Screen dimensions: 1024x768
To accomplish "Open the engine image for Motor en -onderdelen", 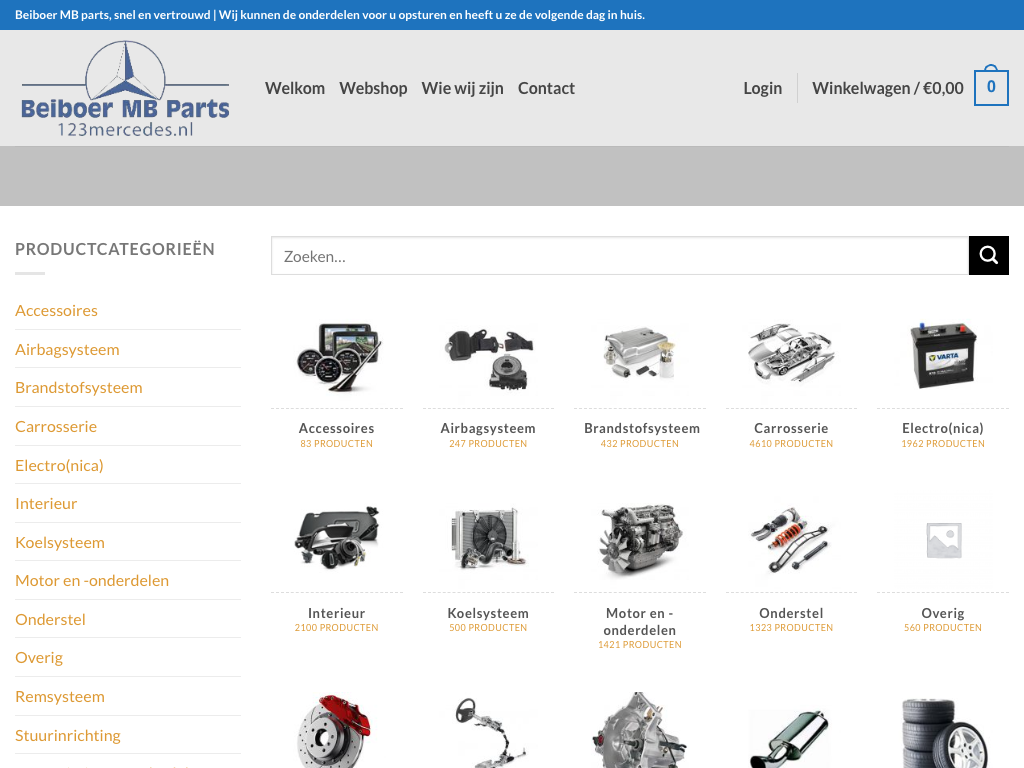I will pos(639,541).
